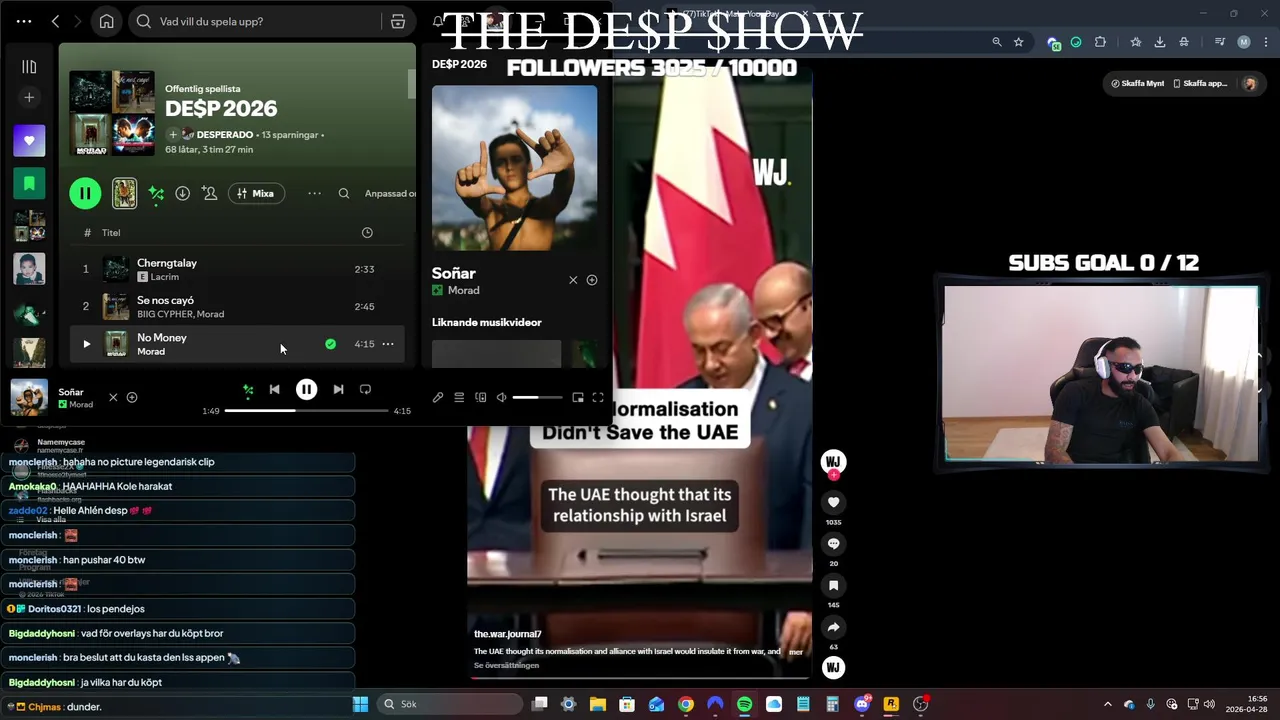Click Se översättningen under caption
This screenshot has width=1280, height=720.
pyautogui.click(x=506, y=665)
